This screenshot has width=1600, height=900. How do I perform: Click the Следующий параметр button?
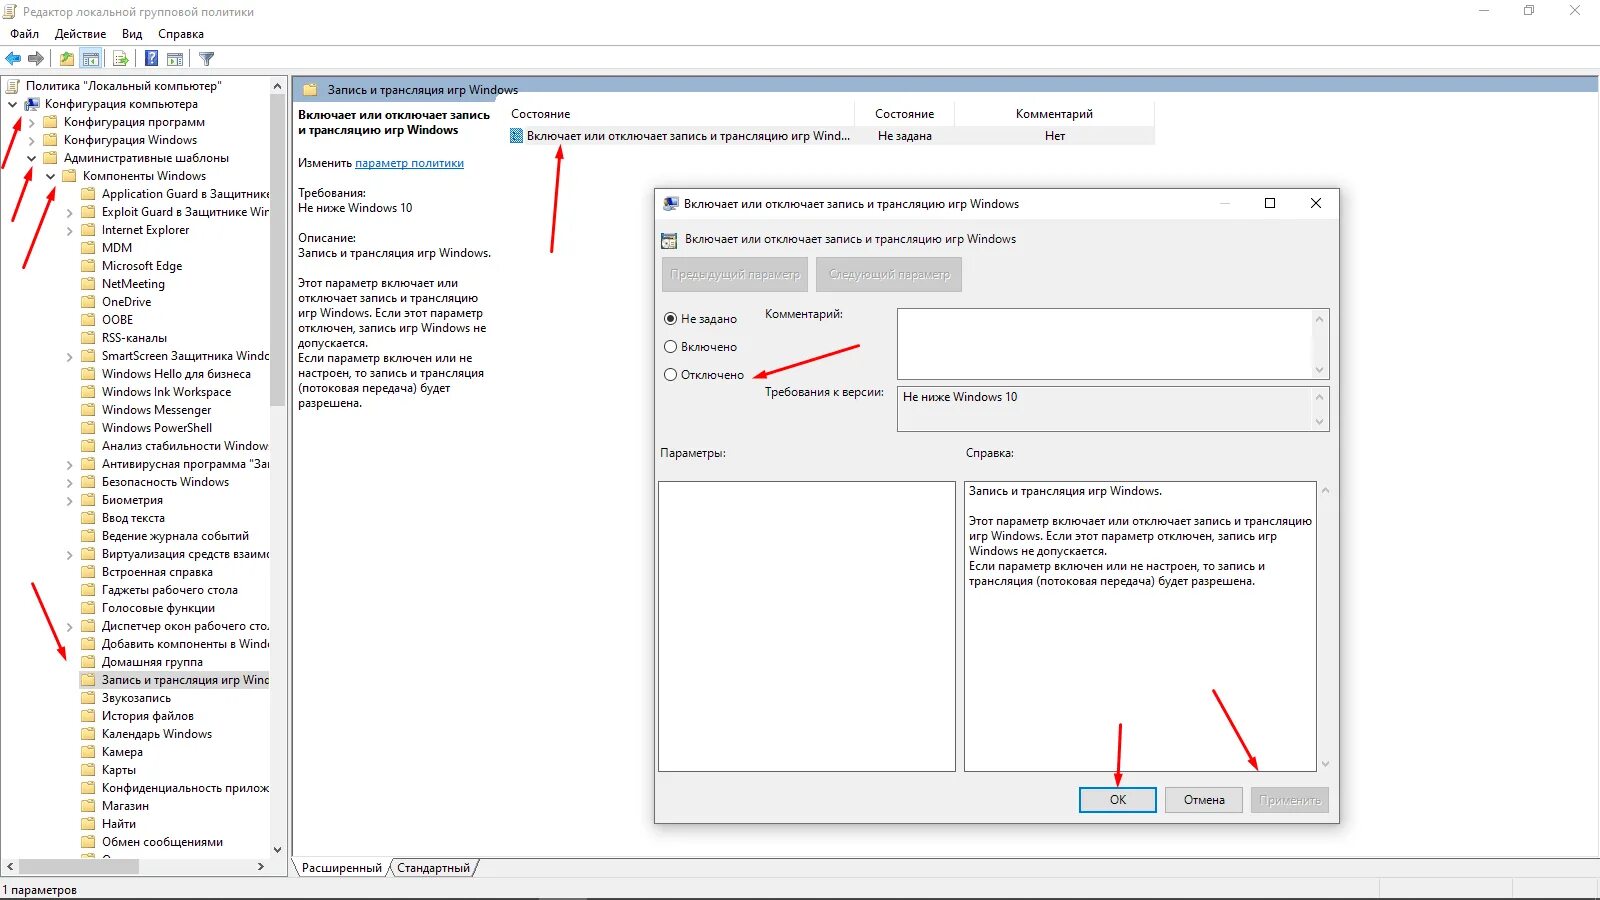tap(889, 274)
